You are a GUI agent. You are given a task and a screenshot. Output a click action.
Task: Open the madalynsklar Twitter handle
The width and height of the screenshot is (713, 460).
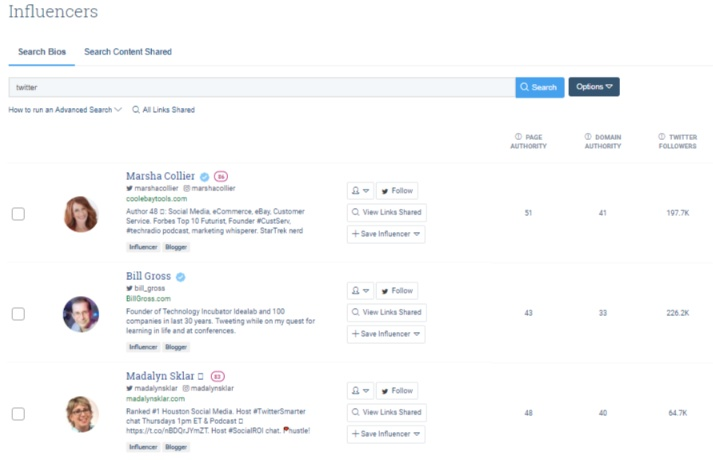(152, 388)
